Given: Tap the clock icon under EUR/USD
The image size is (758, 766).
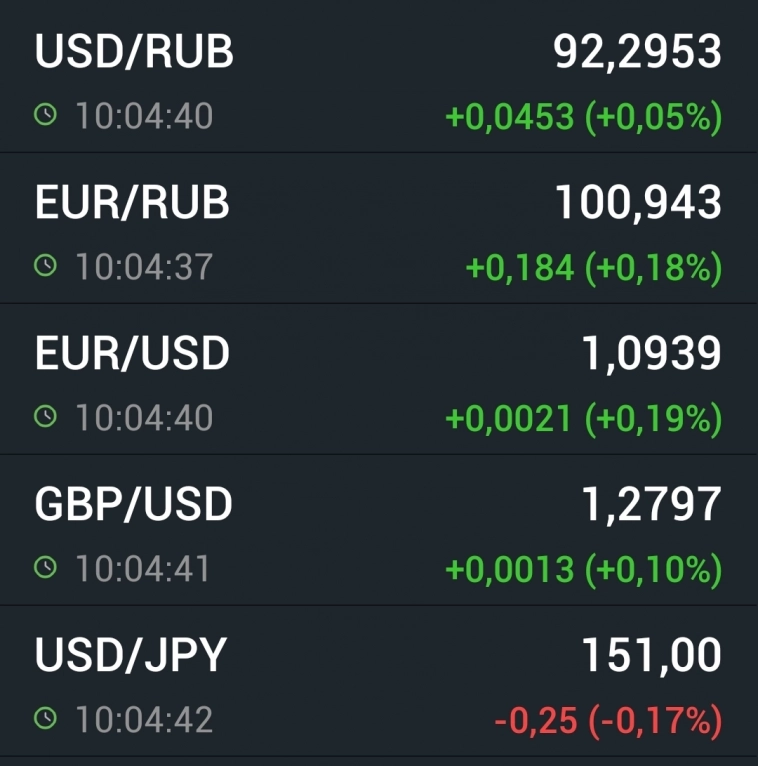Looking at the screenshot, I should (x=45, y=417).
